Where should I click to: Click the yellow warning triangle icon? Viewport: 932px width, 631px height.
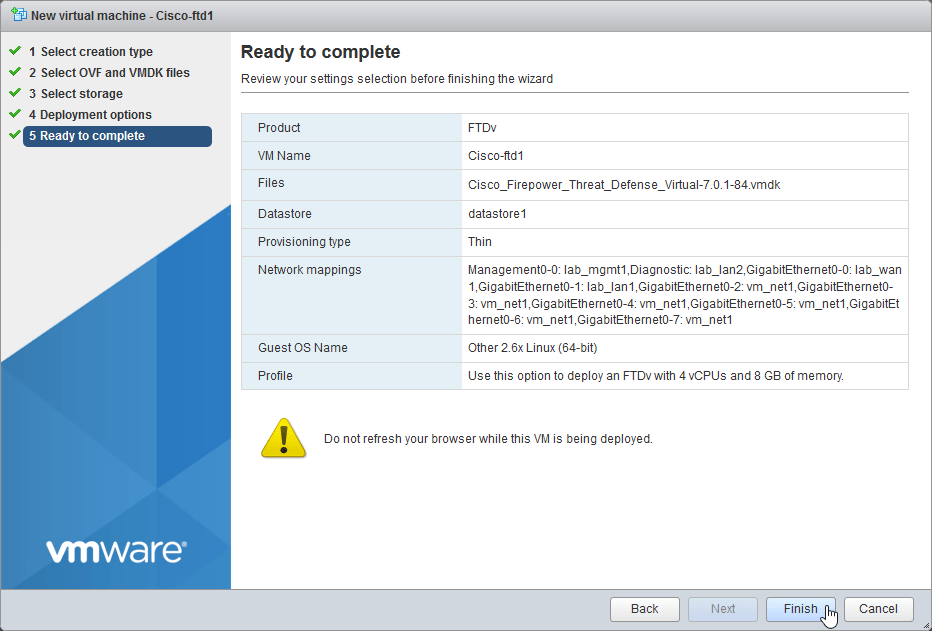[284, 438]
